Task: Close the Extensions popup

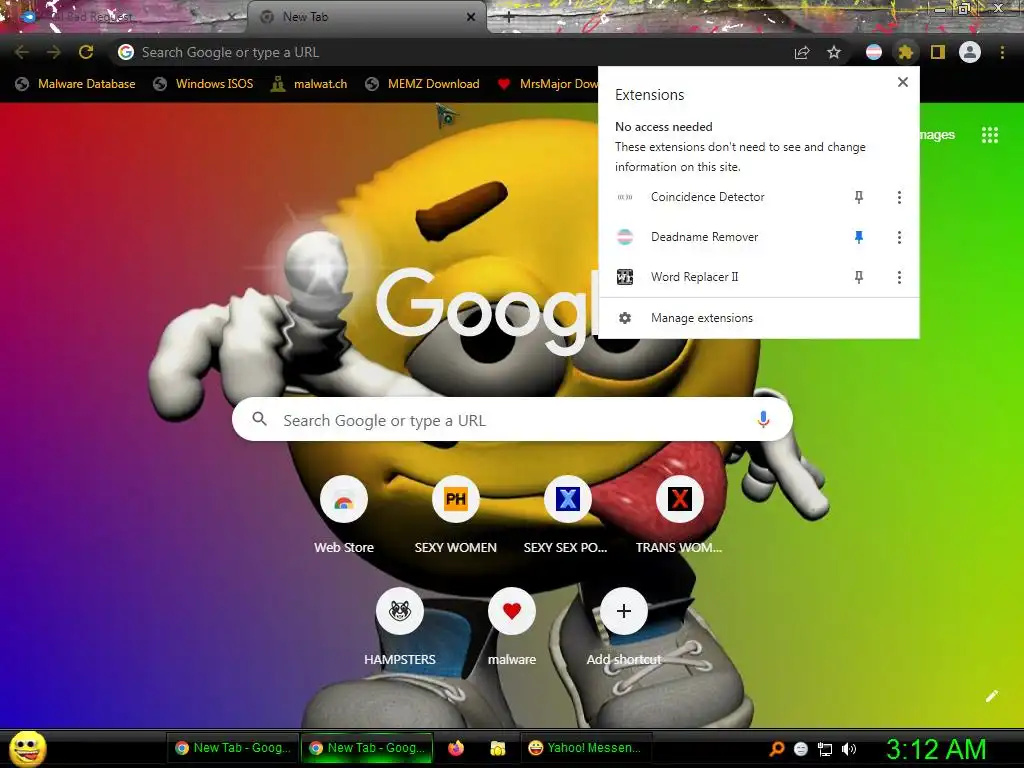Action: (903, 82)
